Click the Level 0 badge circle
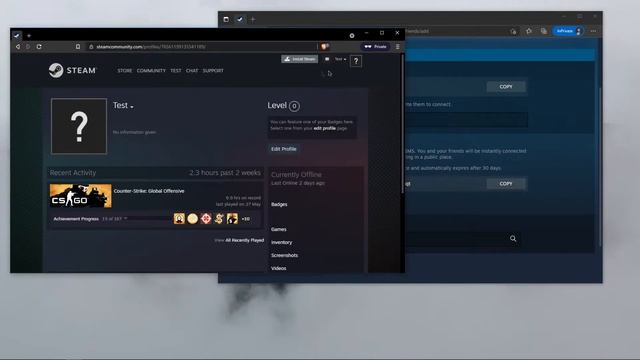 point(294,106)
